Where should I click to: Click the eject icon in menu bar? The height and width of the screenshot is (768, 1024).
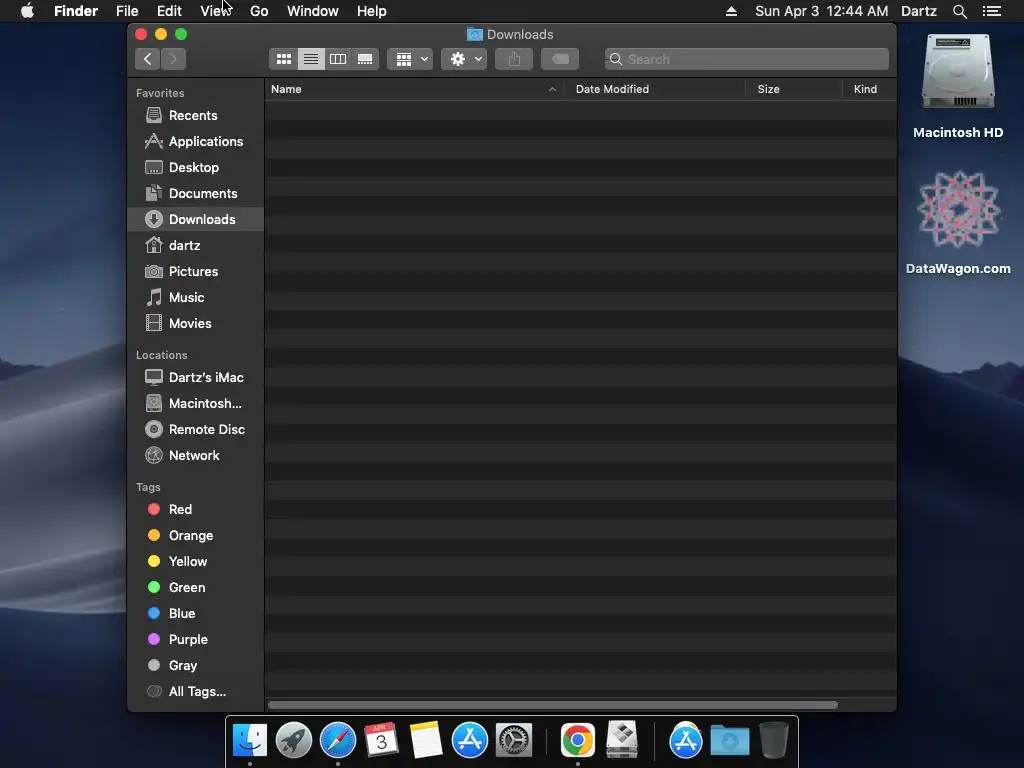tap(731, 11)
